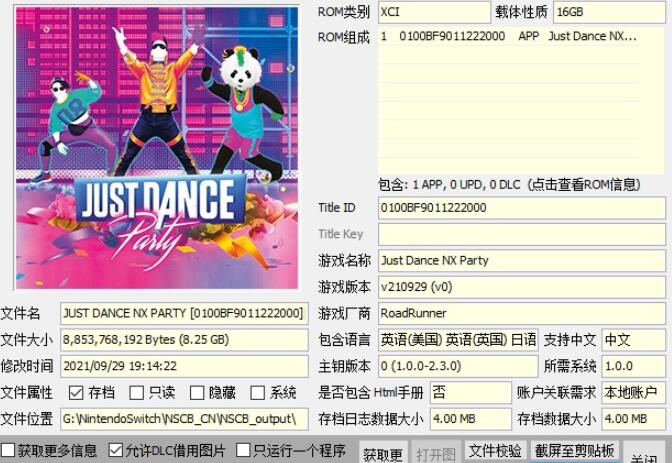Select the ROM list row 0100BF9011222000
The height and width of the screenshot is (463, 672).
[x=508, y=36]
